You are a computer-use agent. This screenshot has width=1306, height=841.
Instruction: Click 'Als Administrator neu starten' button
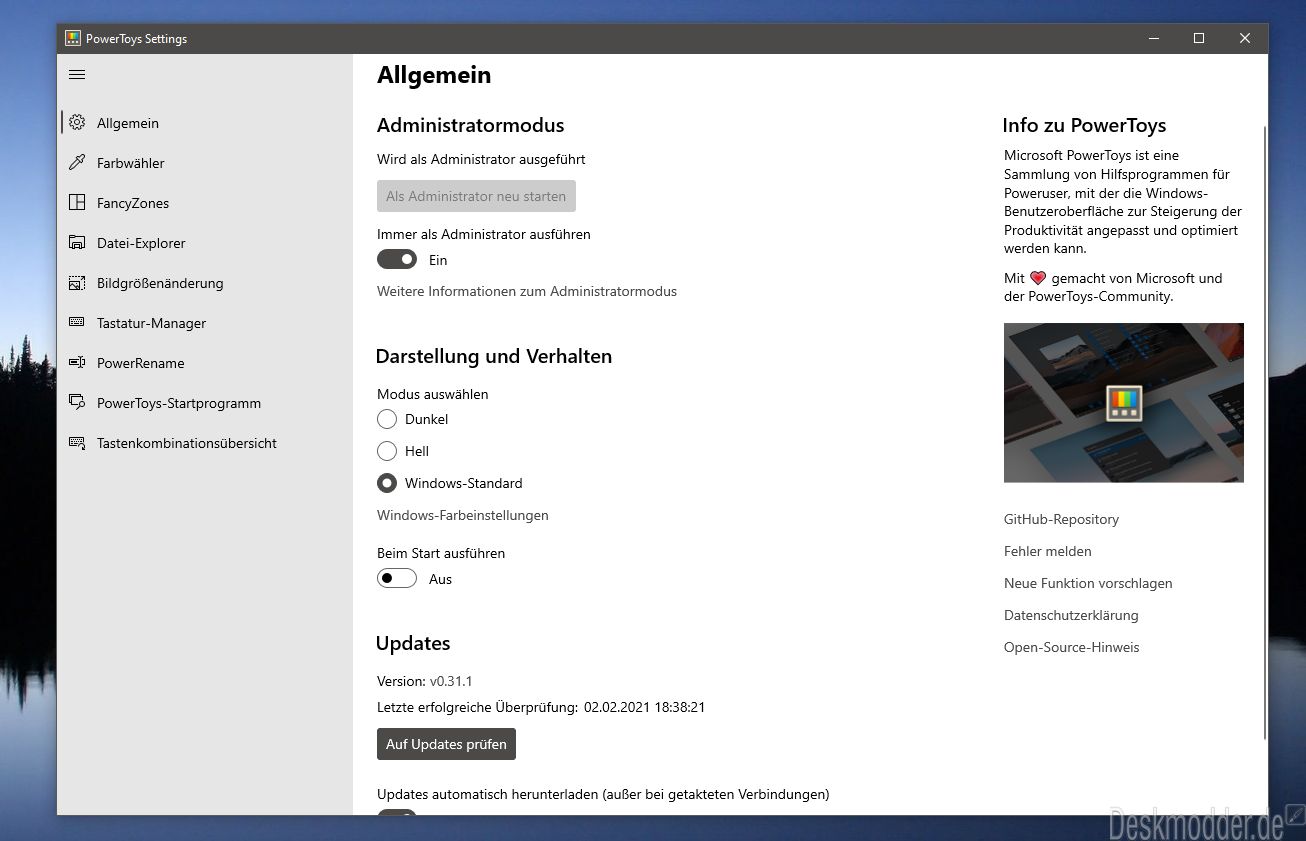point(476,196)
